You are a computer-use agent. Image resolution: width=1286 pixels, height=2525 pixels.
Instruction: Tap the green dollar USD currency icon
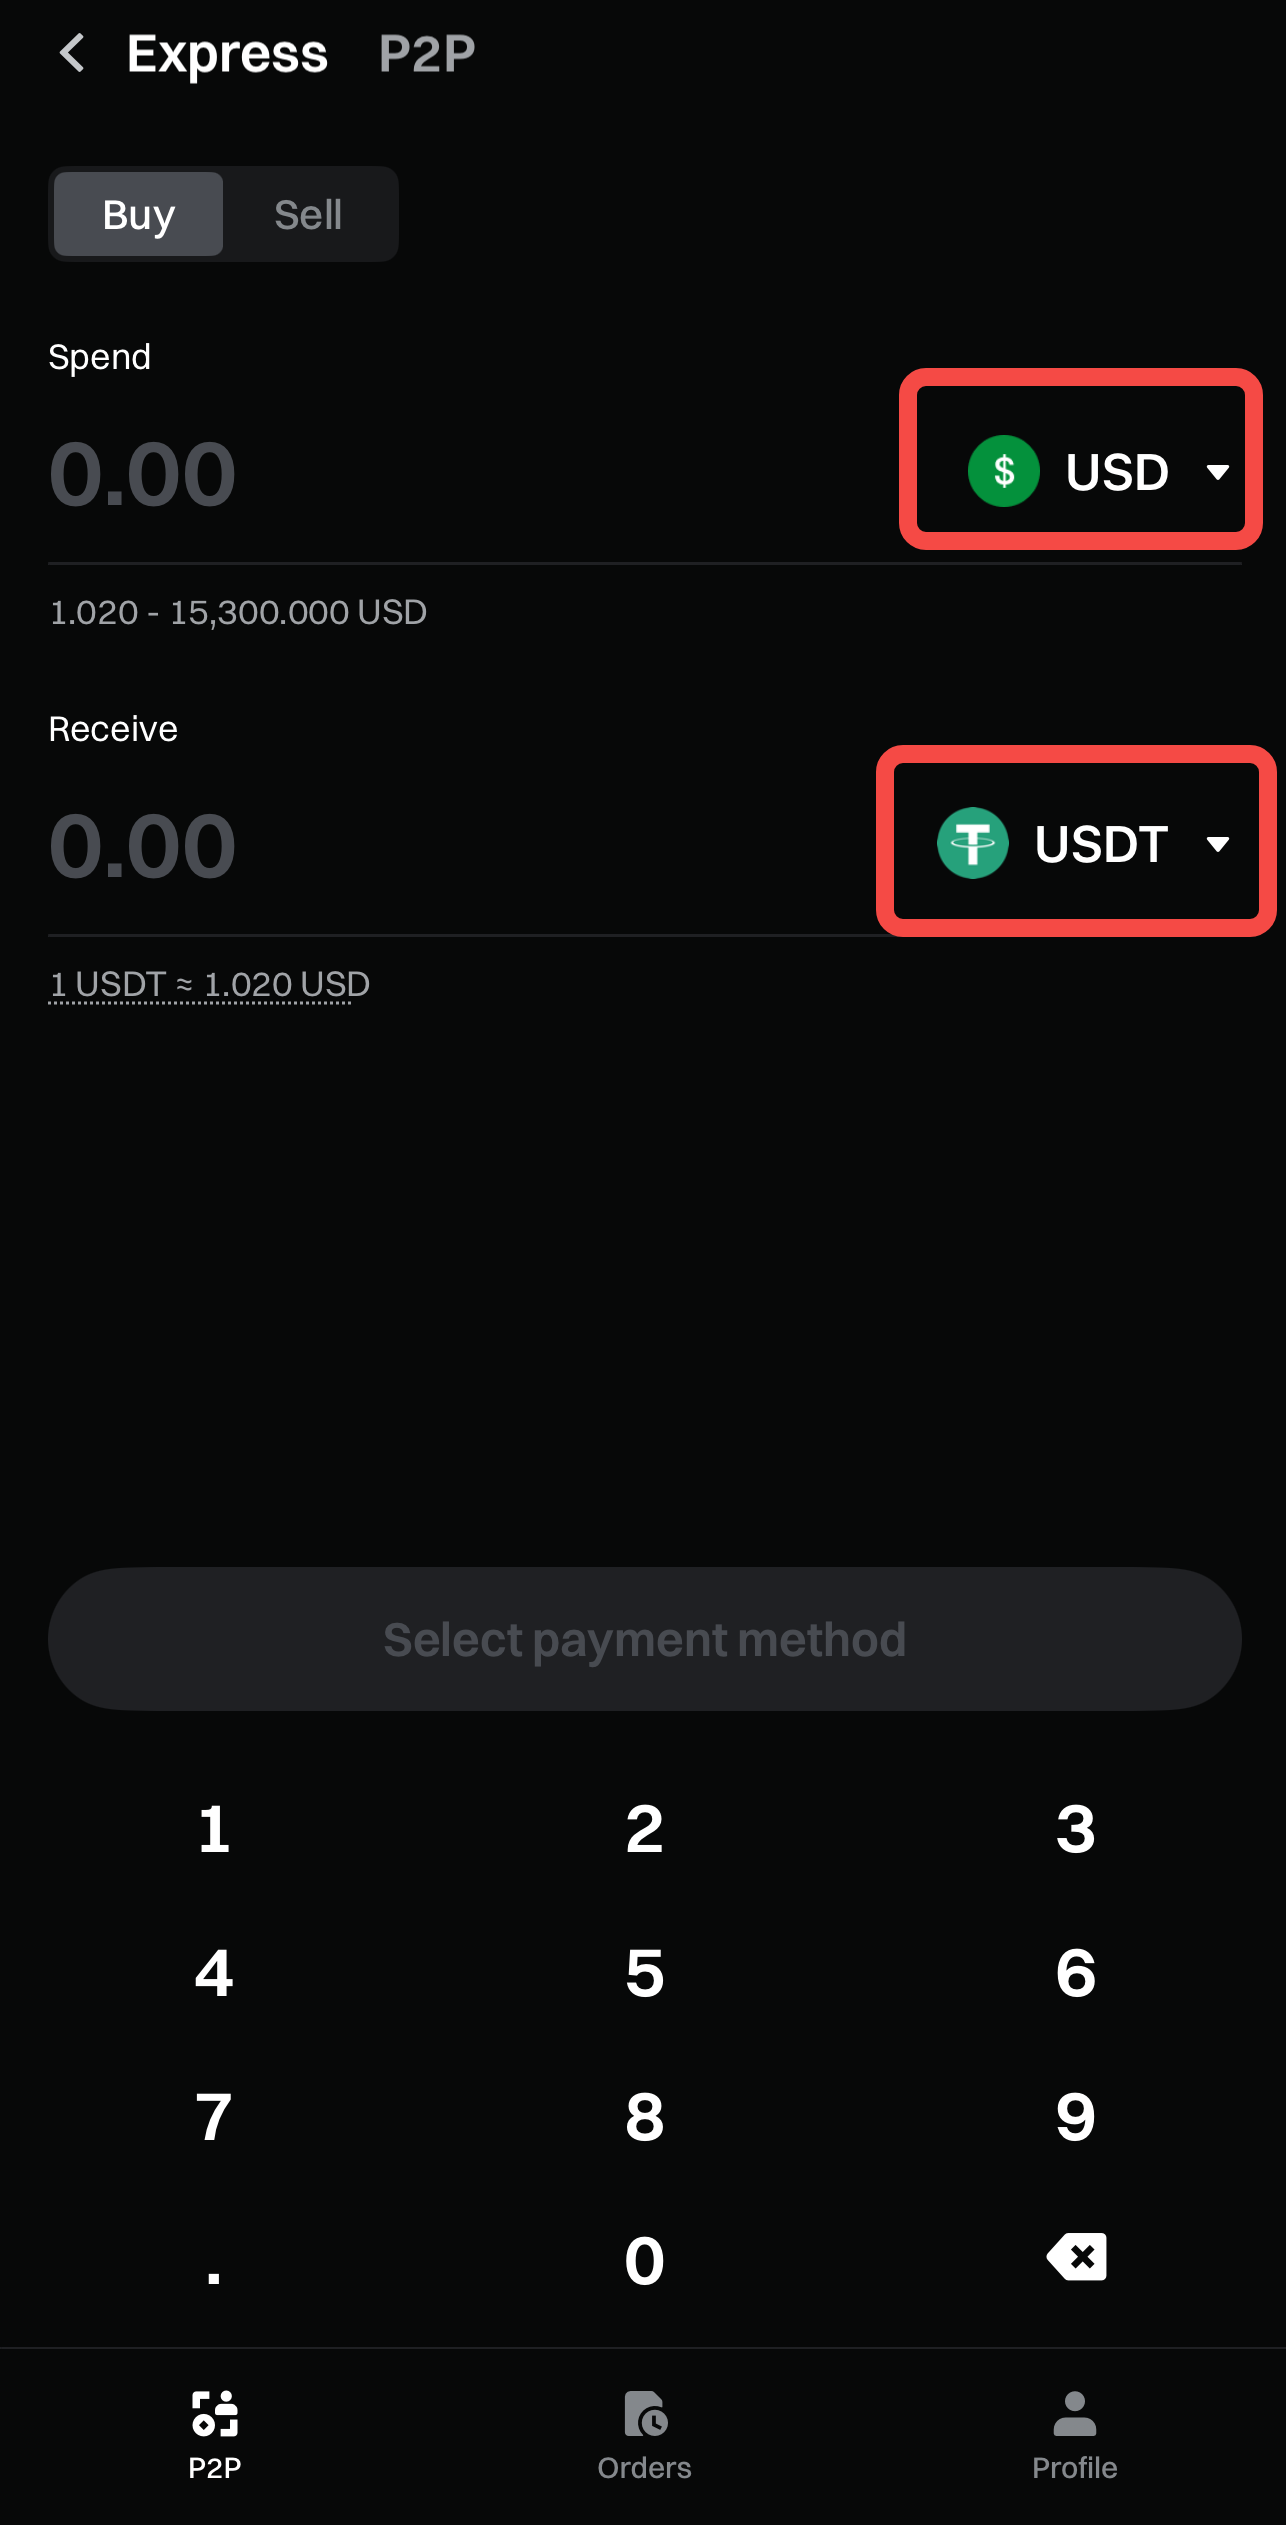click(x=1003, y=471)
